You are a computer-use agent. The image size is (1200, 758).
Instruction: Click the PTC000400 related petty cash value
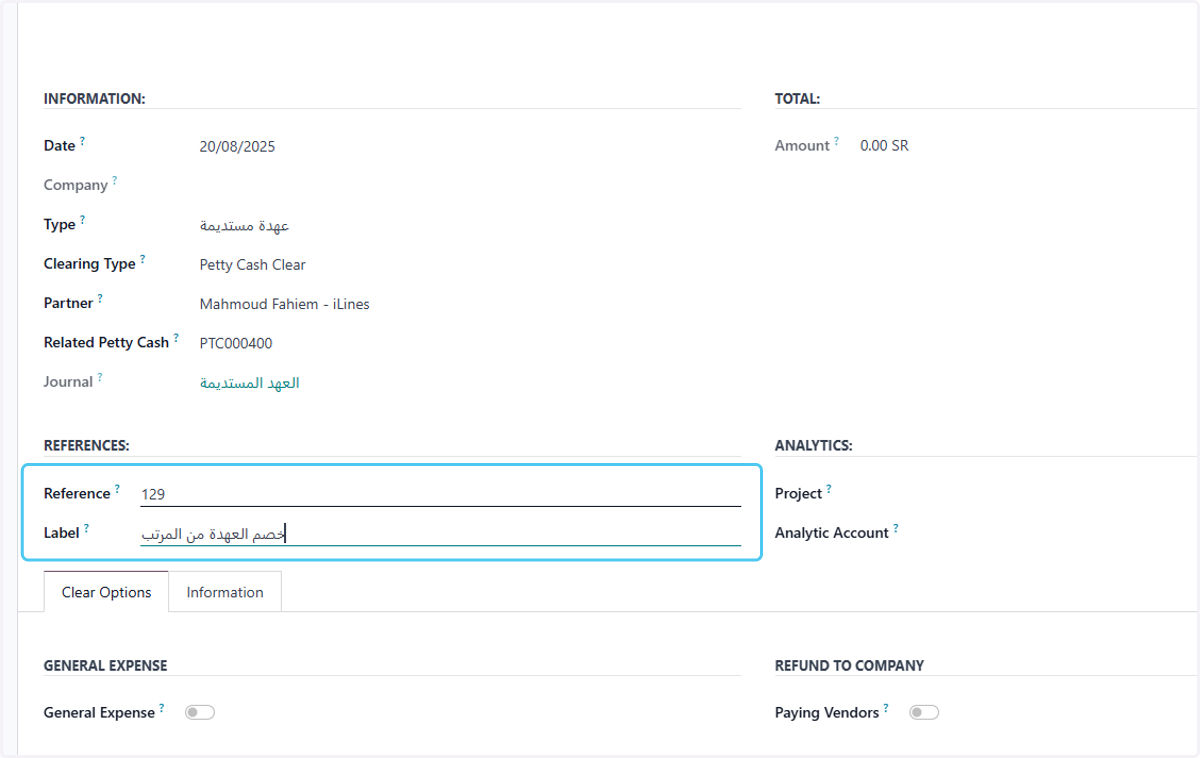pyautogui.click(x=236, y=343)
